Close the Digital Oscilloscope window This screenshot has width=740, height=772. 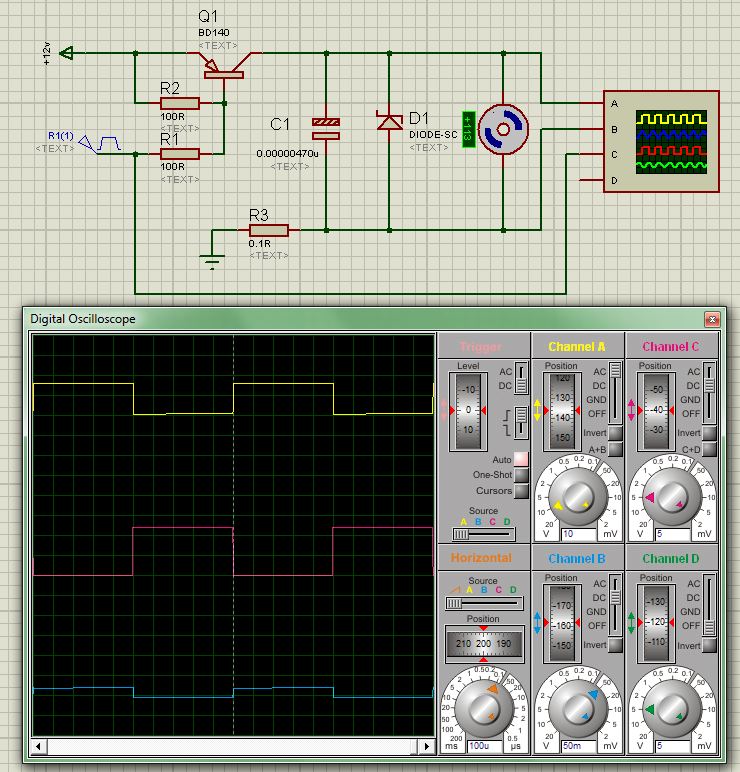click(x=712, y=319)
